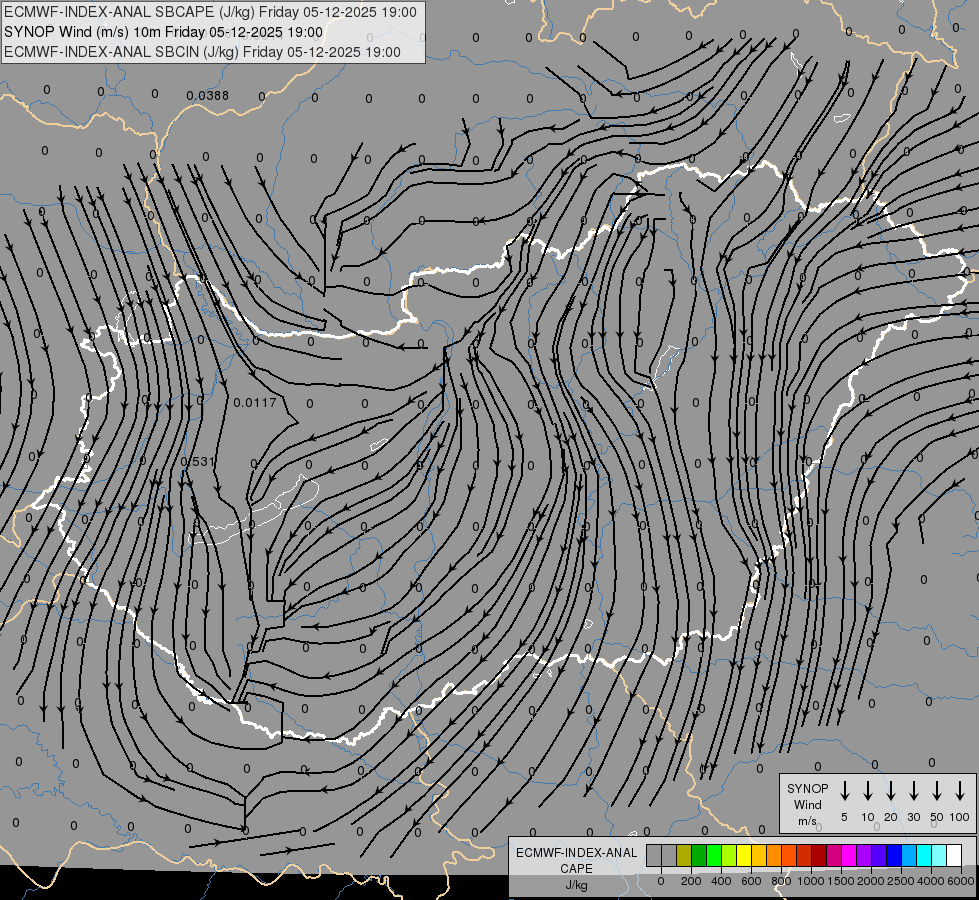The height and width of the screenshot is (900, 979).
Task: Click the wind arrow above the 10 label
Action: (868, 791)
